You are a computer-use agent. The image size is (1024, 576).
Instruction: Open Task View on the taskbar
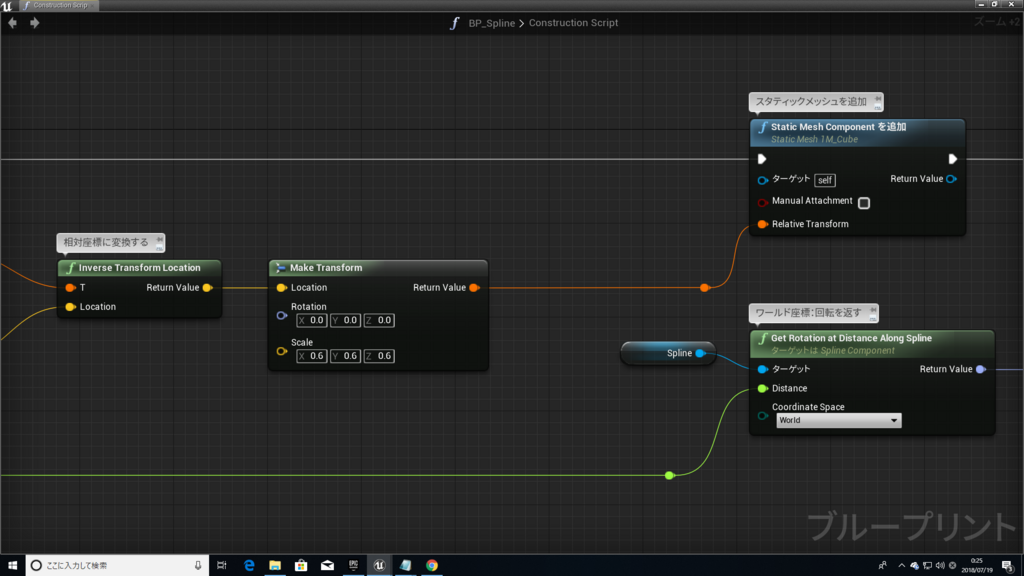[x=222, y=566]
